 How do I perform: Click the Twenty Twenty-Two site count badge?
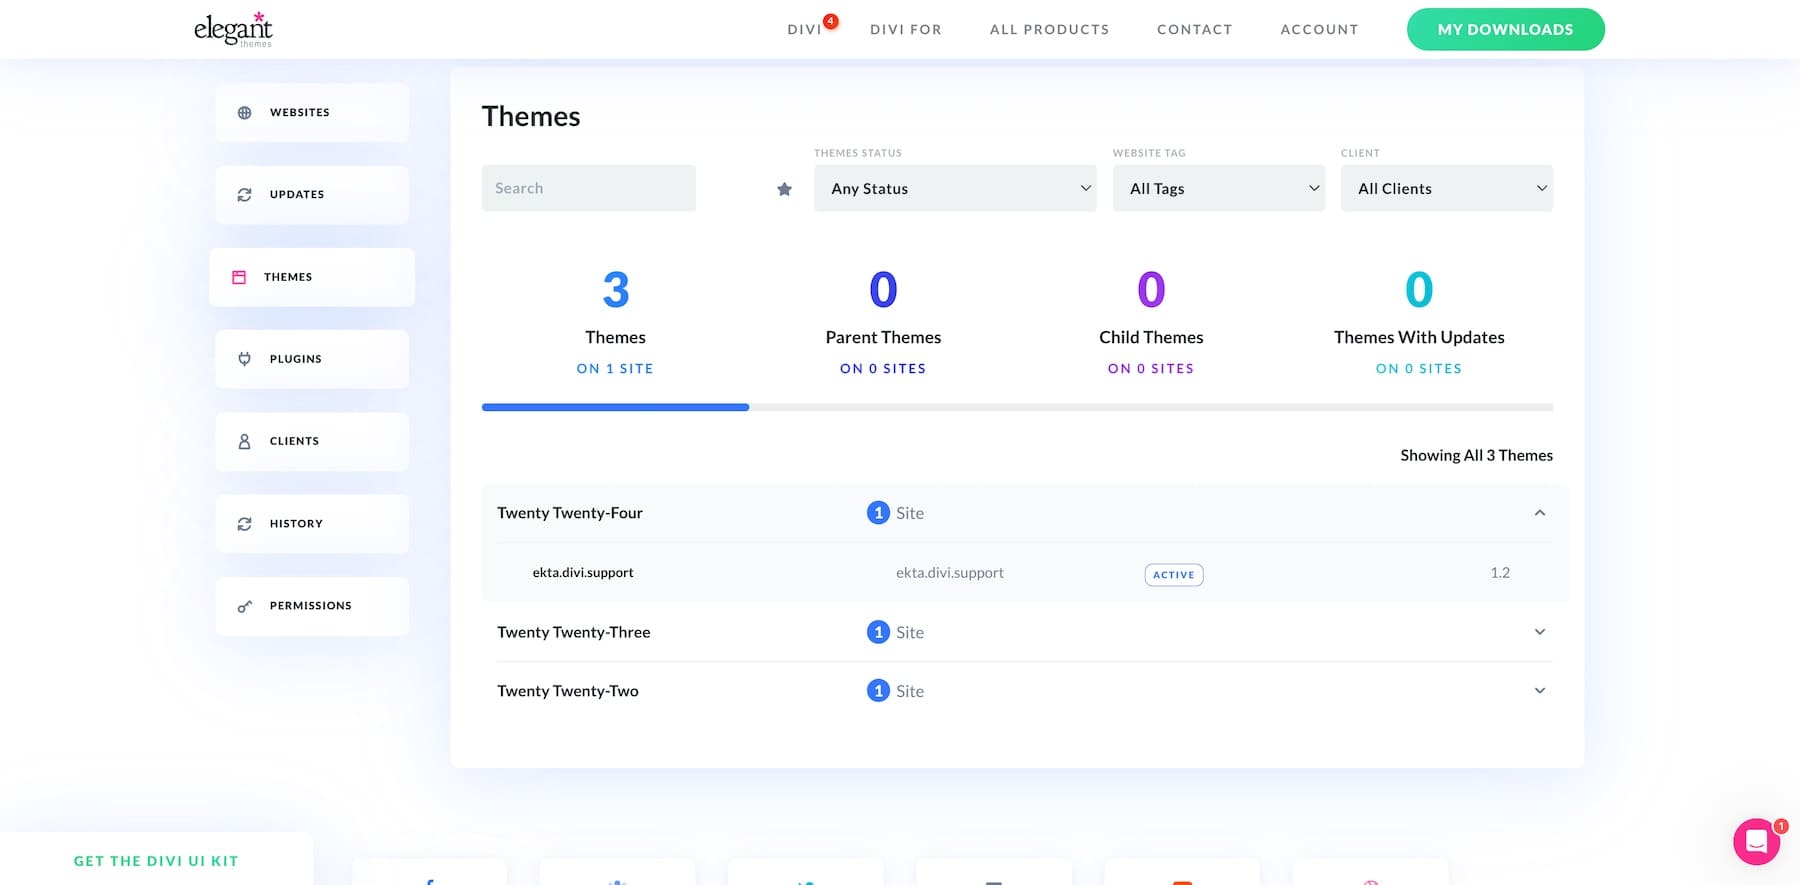tap(878, 691)
